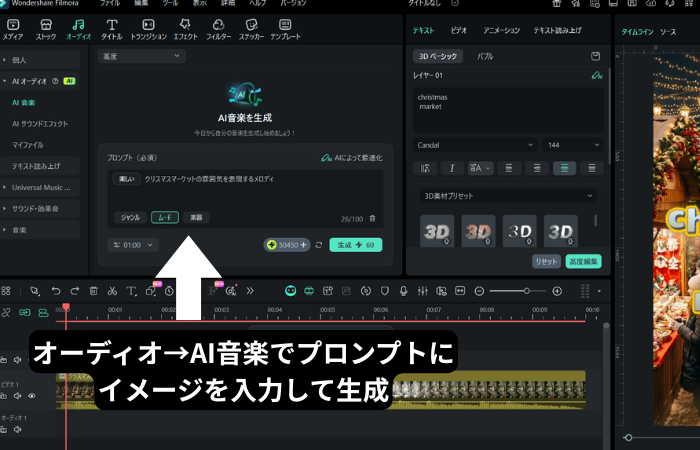This screenshot has width=700, height=450.
Task: Select the highlighted right-align text button
Action: [x=564, y=168]
